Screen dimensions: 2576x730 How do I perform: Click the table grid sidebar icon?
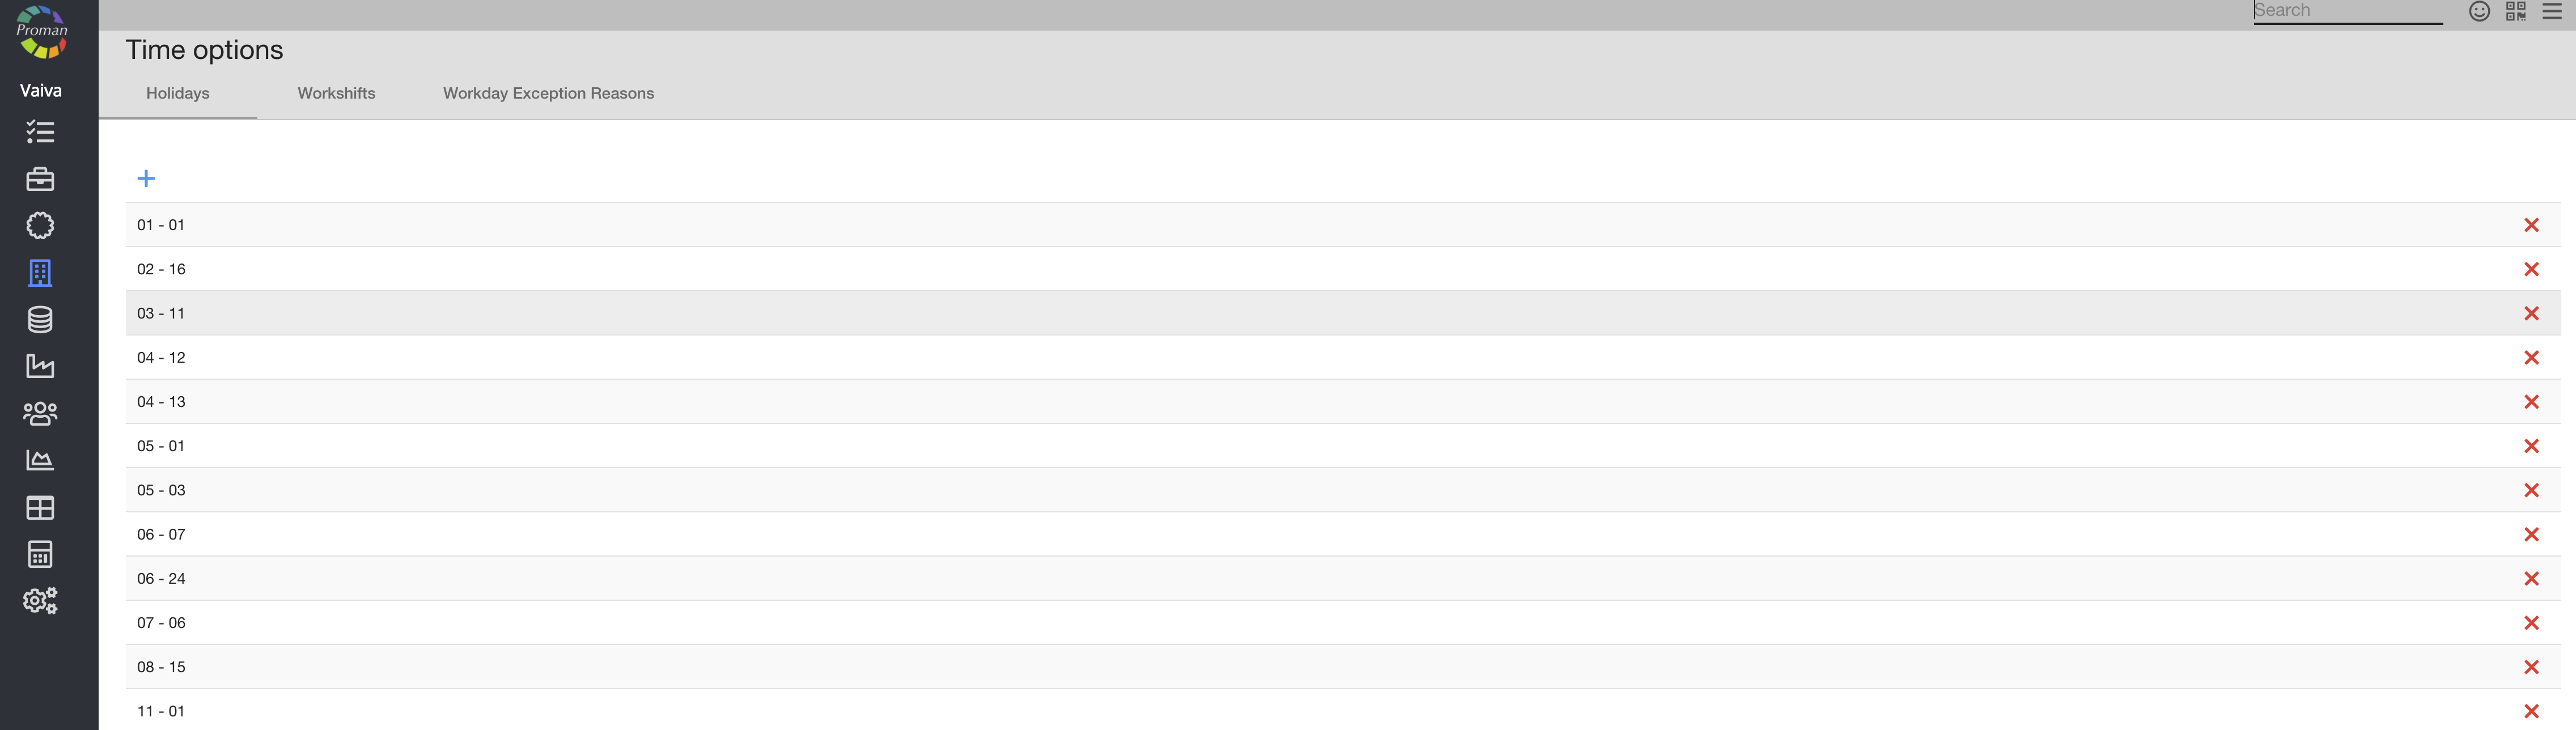pos(40,508)
